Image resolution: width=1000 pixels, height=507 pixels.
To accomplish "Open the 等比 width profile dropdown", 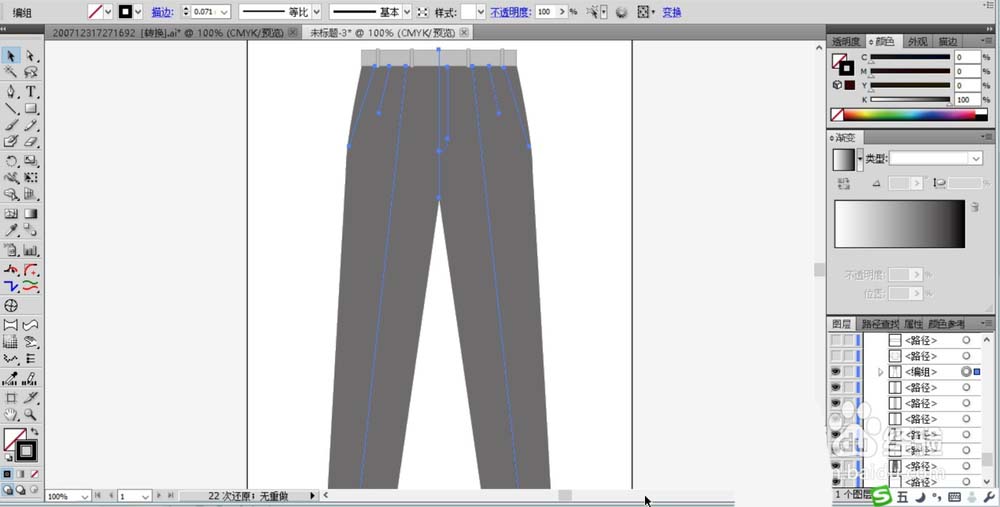I will pos(316,12).
